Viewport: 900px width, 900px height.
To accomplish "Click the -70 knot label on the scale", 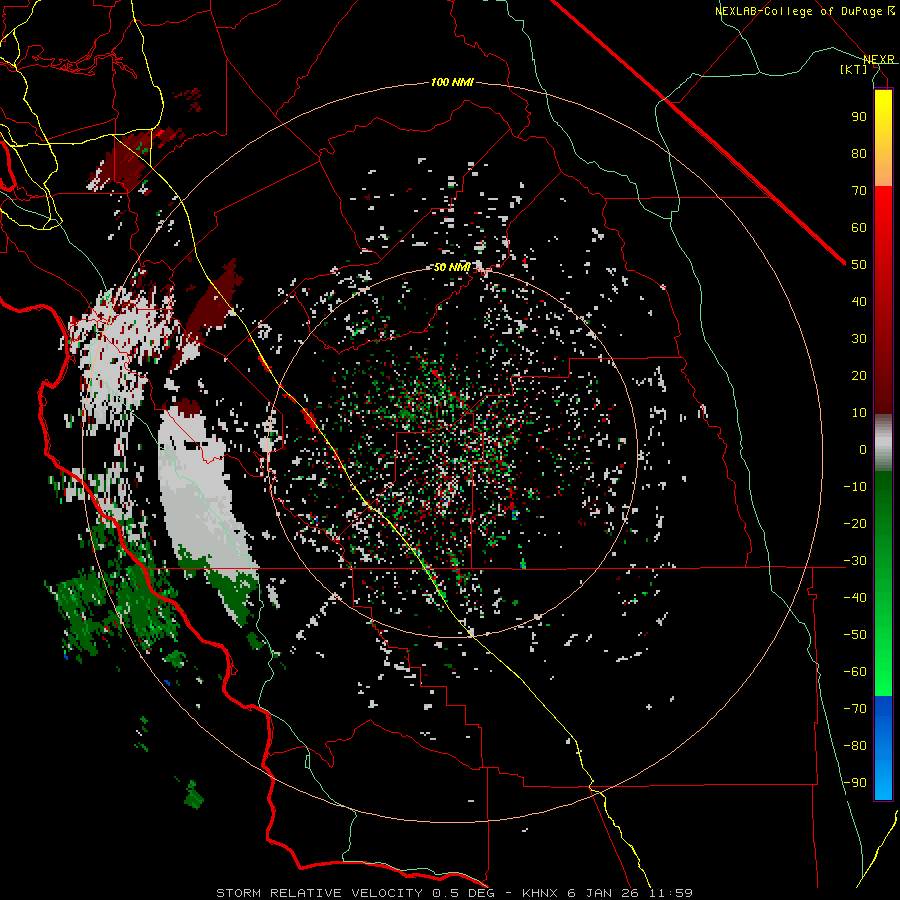I will pos(855,709).
